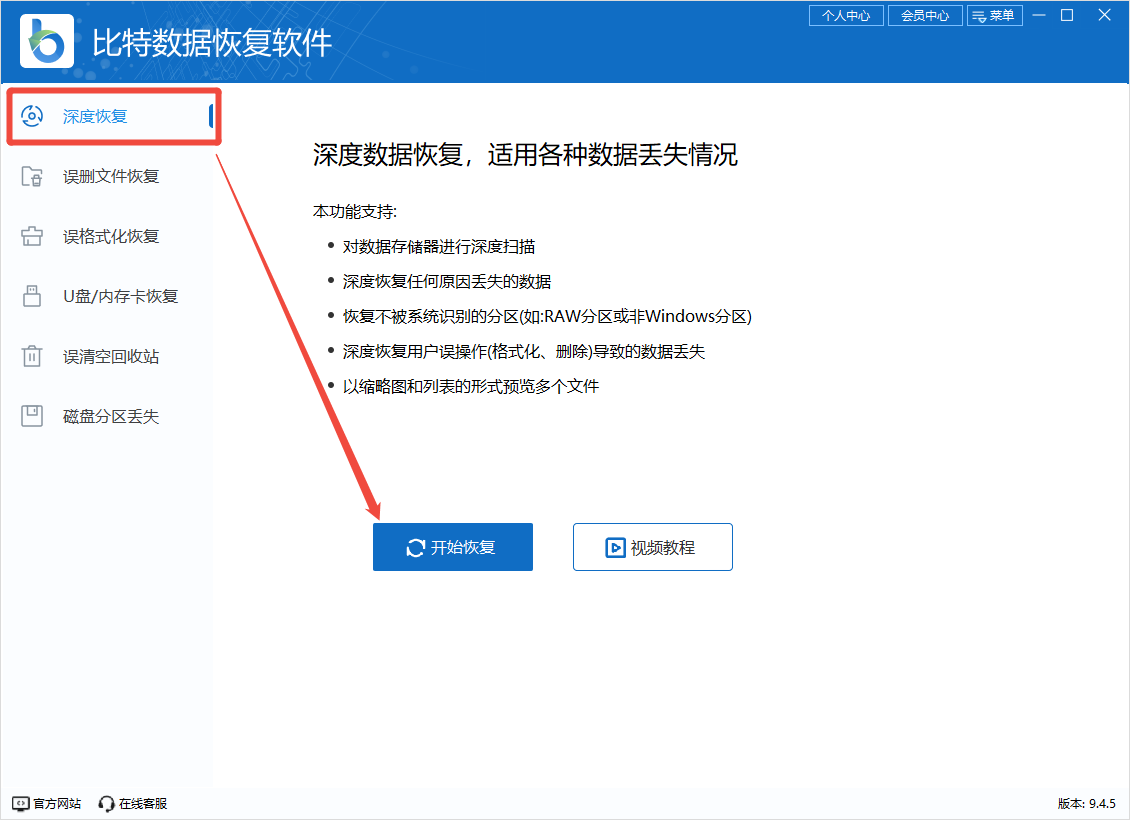Open 会员中心 from the title bar
1130x820 pixels.
point(925,15)
